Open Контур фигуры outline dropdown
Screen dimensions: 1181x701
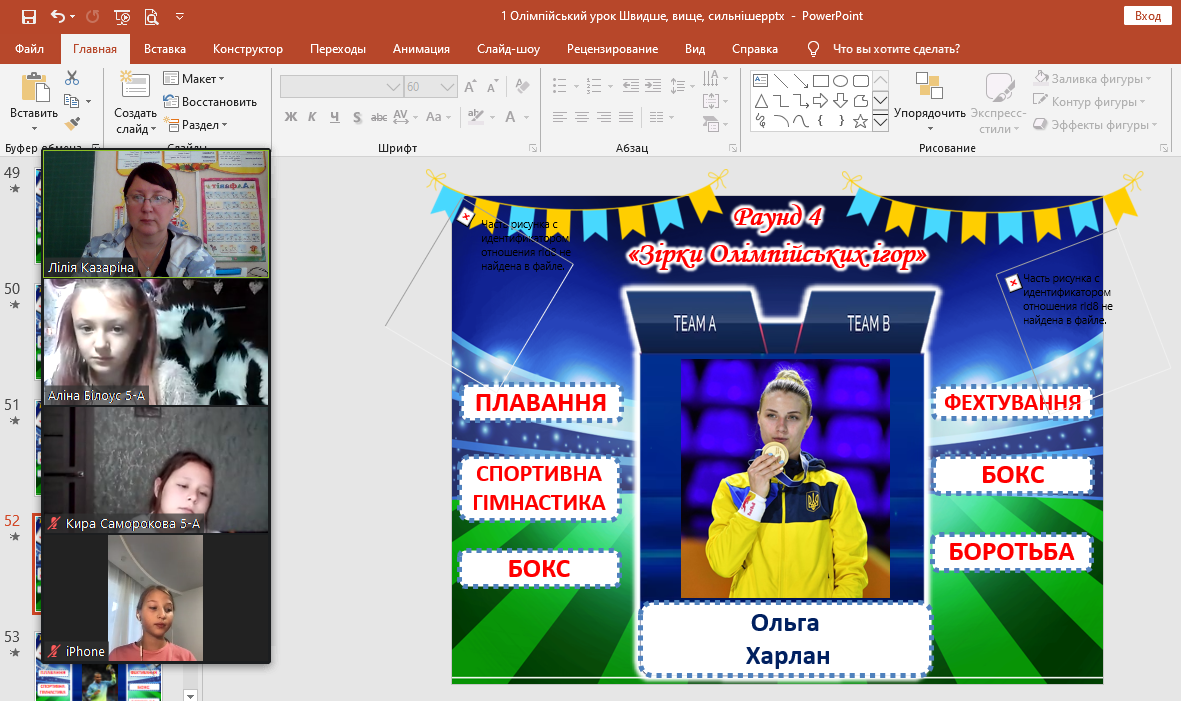click(1089, 102)
